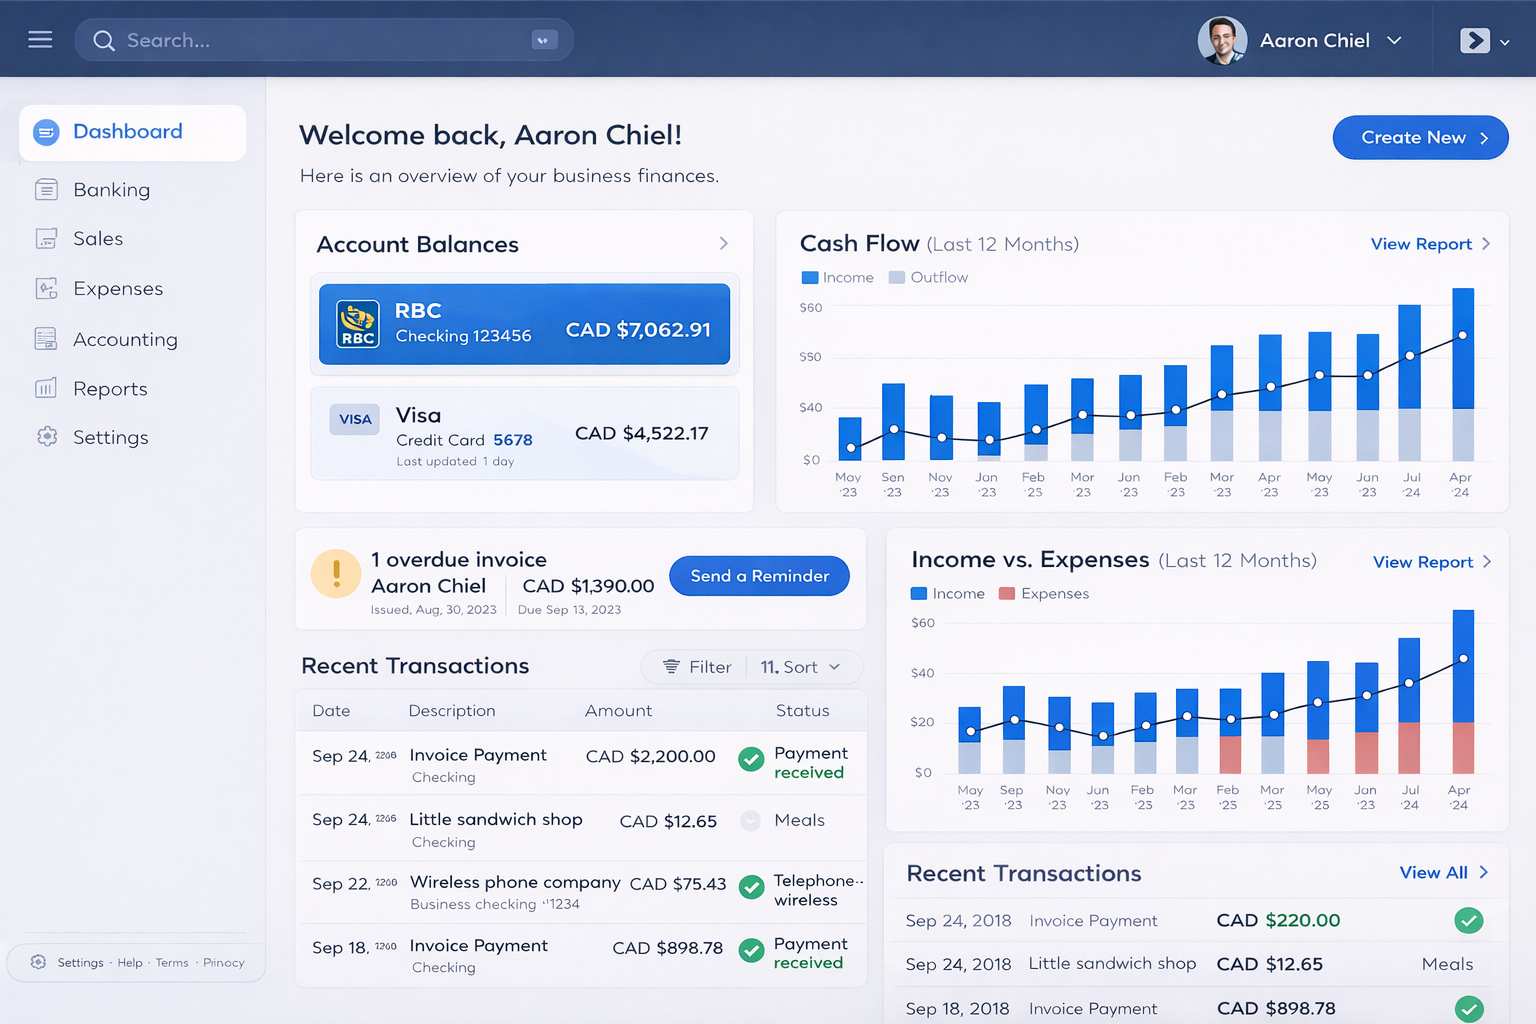The height and width of the screenshot is (1024, 1536).
Task: Open the Sort dropdown in Recent Transactions
Action: tap(800, 667)
